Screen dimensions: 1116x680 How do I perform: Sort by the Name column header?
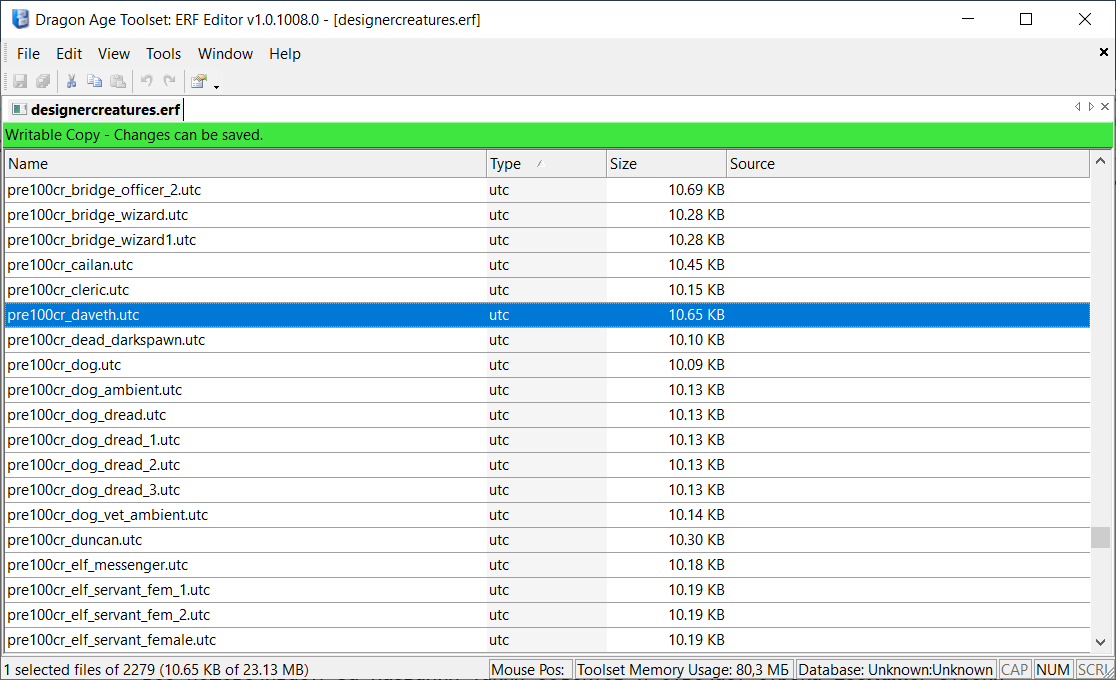(246, 164)
